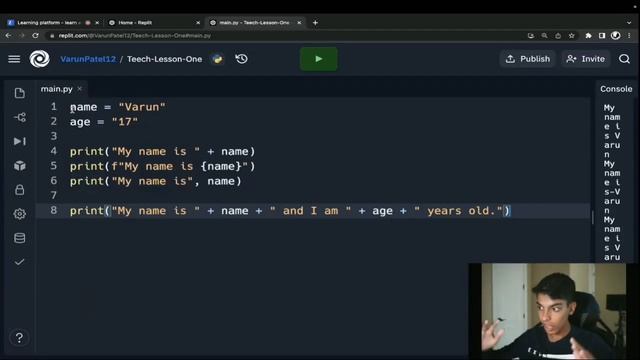Click the zoom magnifier icon in address bar
Image resolution: width=640 pixels, height=360 pixels.
(x=544, y=36)
